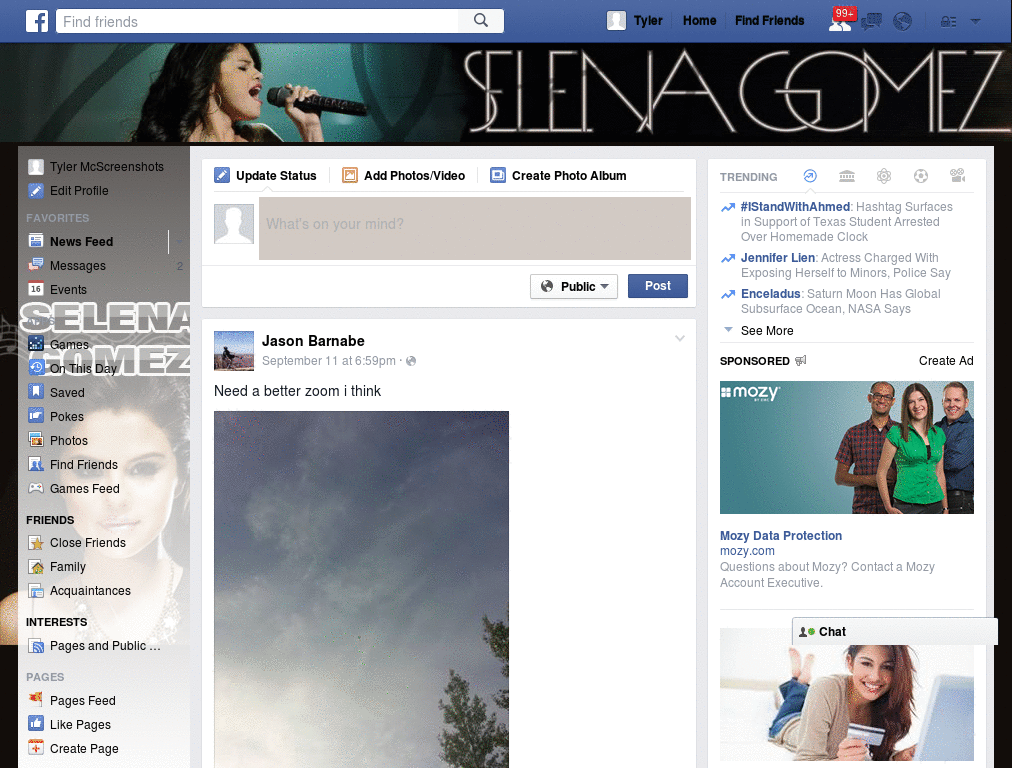Select the Politics trending landmark icon
This screenshot has width=1024, height=768.
tap(847, 176)
